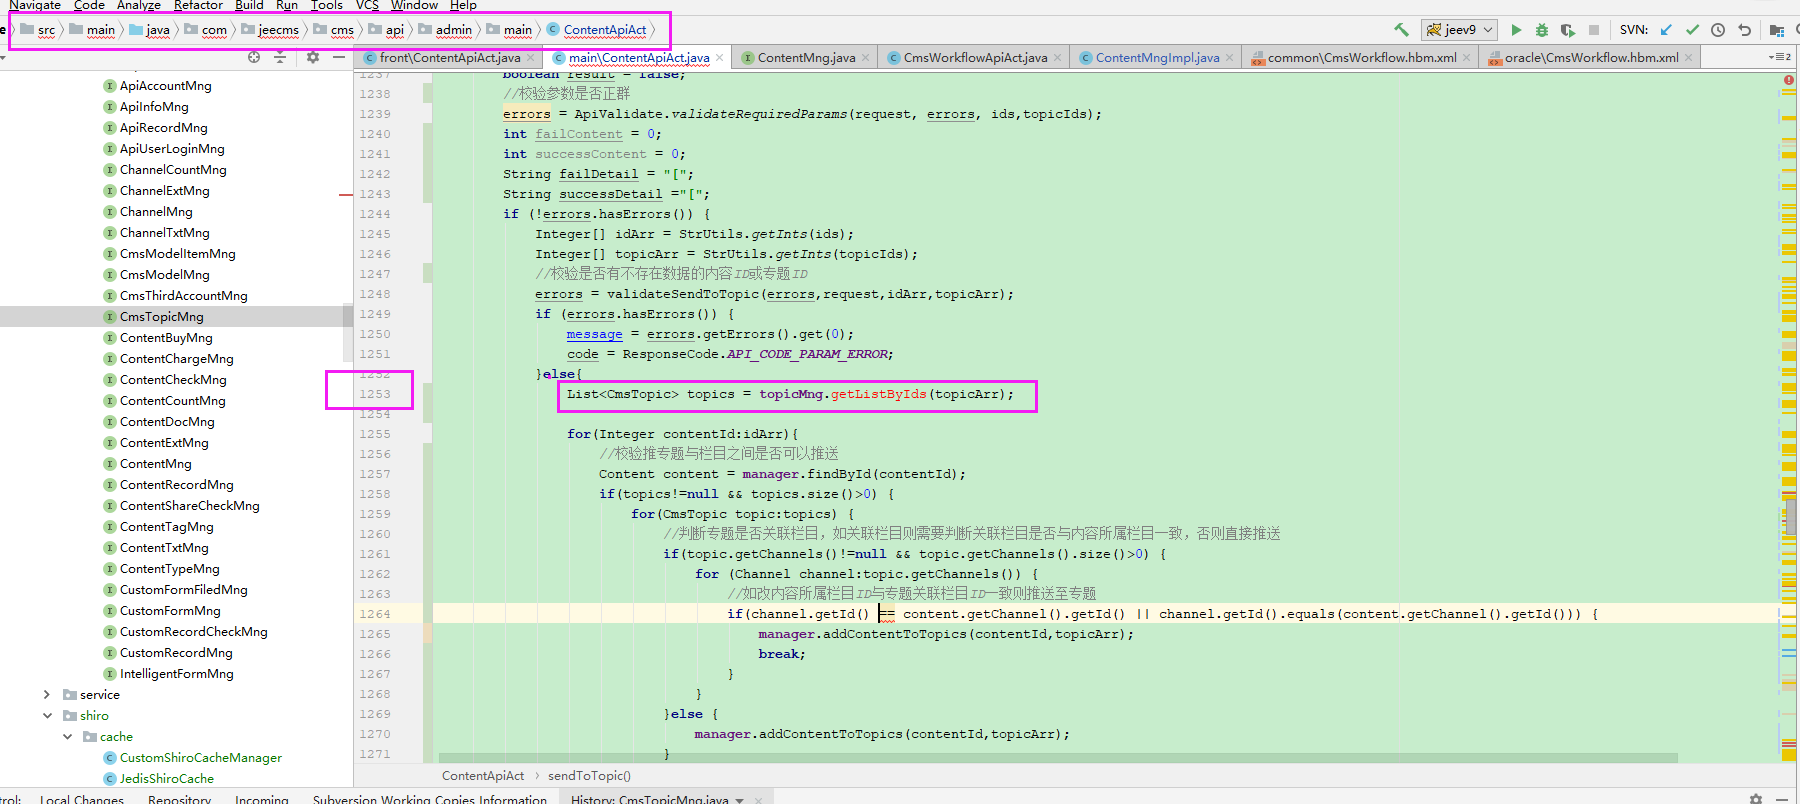Viewport: 1800px width, 804px height.
Task: Collapse the cache folder
Action: coord(68,737)
